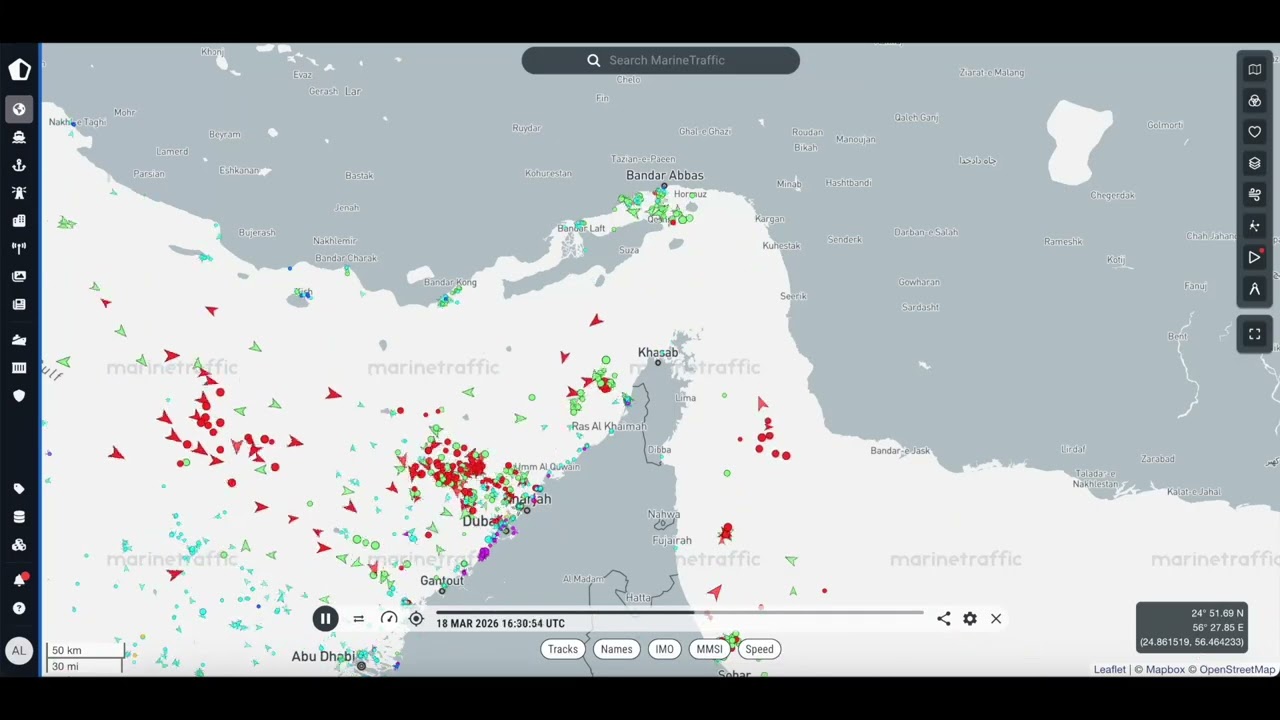
Task: Click the Fujairah map label
Action: [x=671, y=540]
